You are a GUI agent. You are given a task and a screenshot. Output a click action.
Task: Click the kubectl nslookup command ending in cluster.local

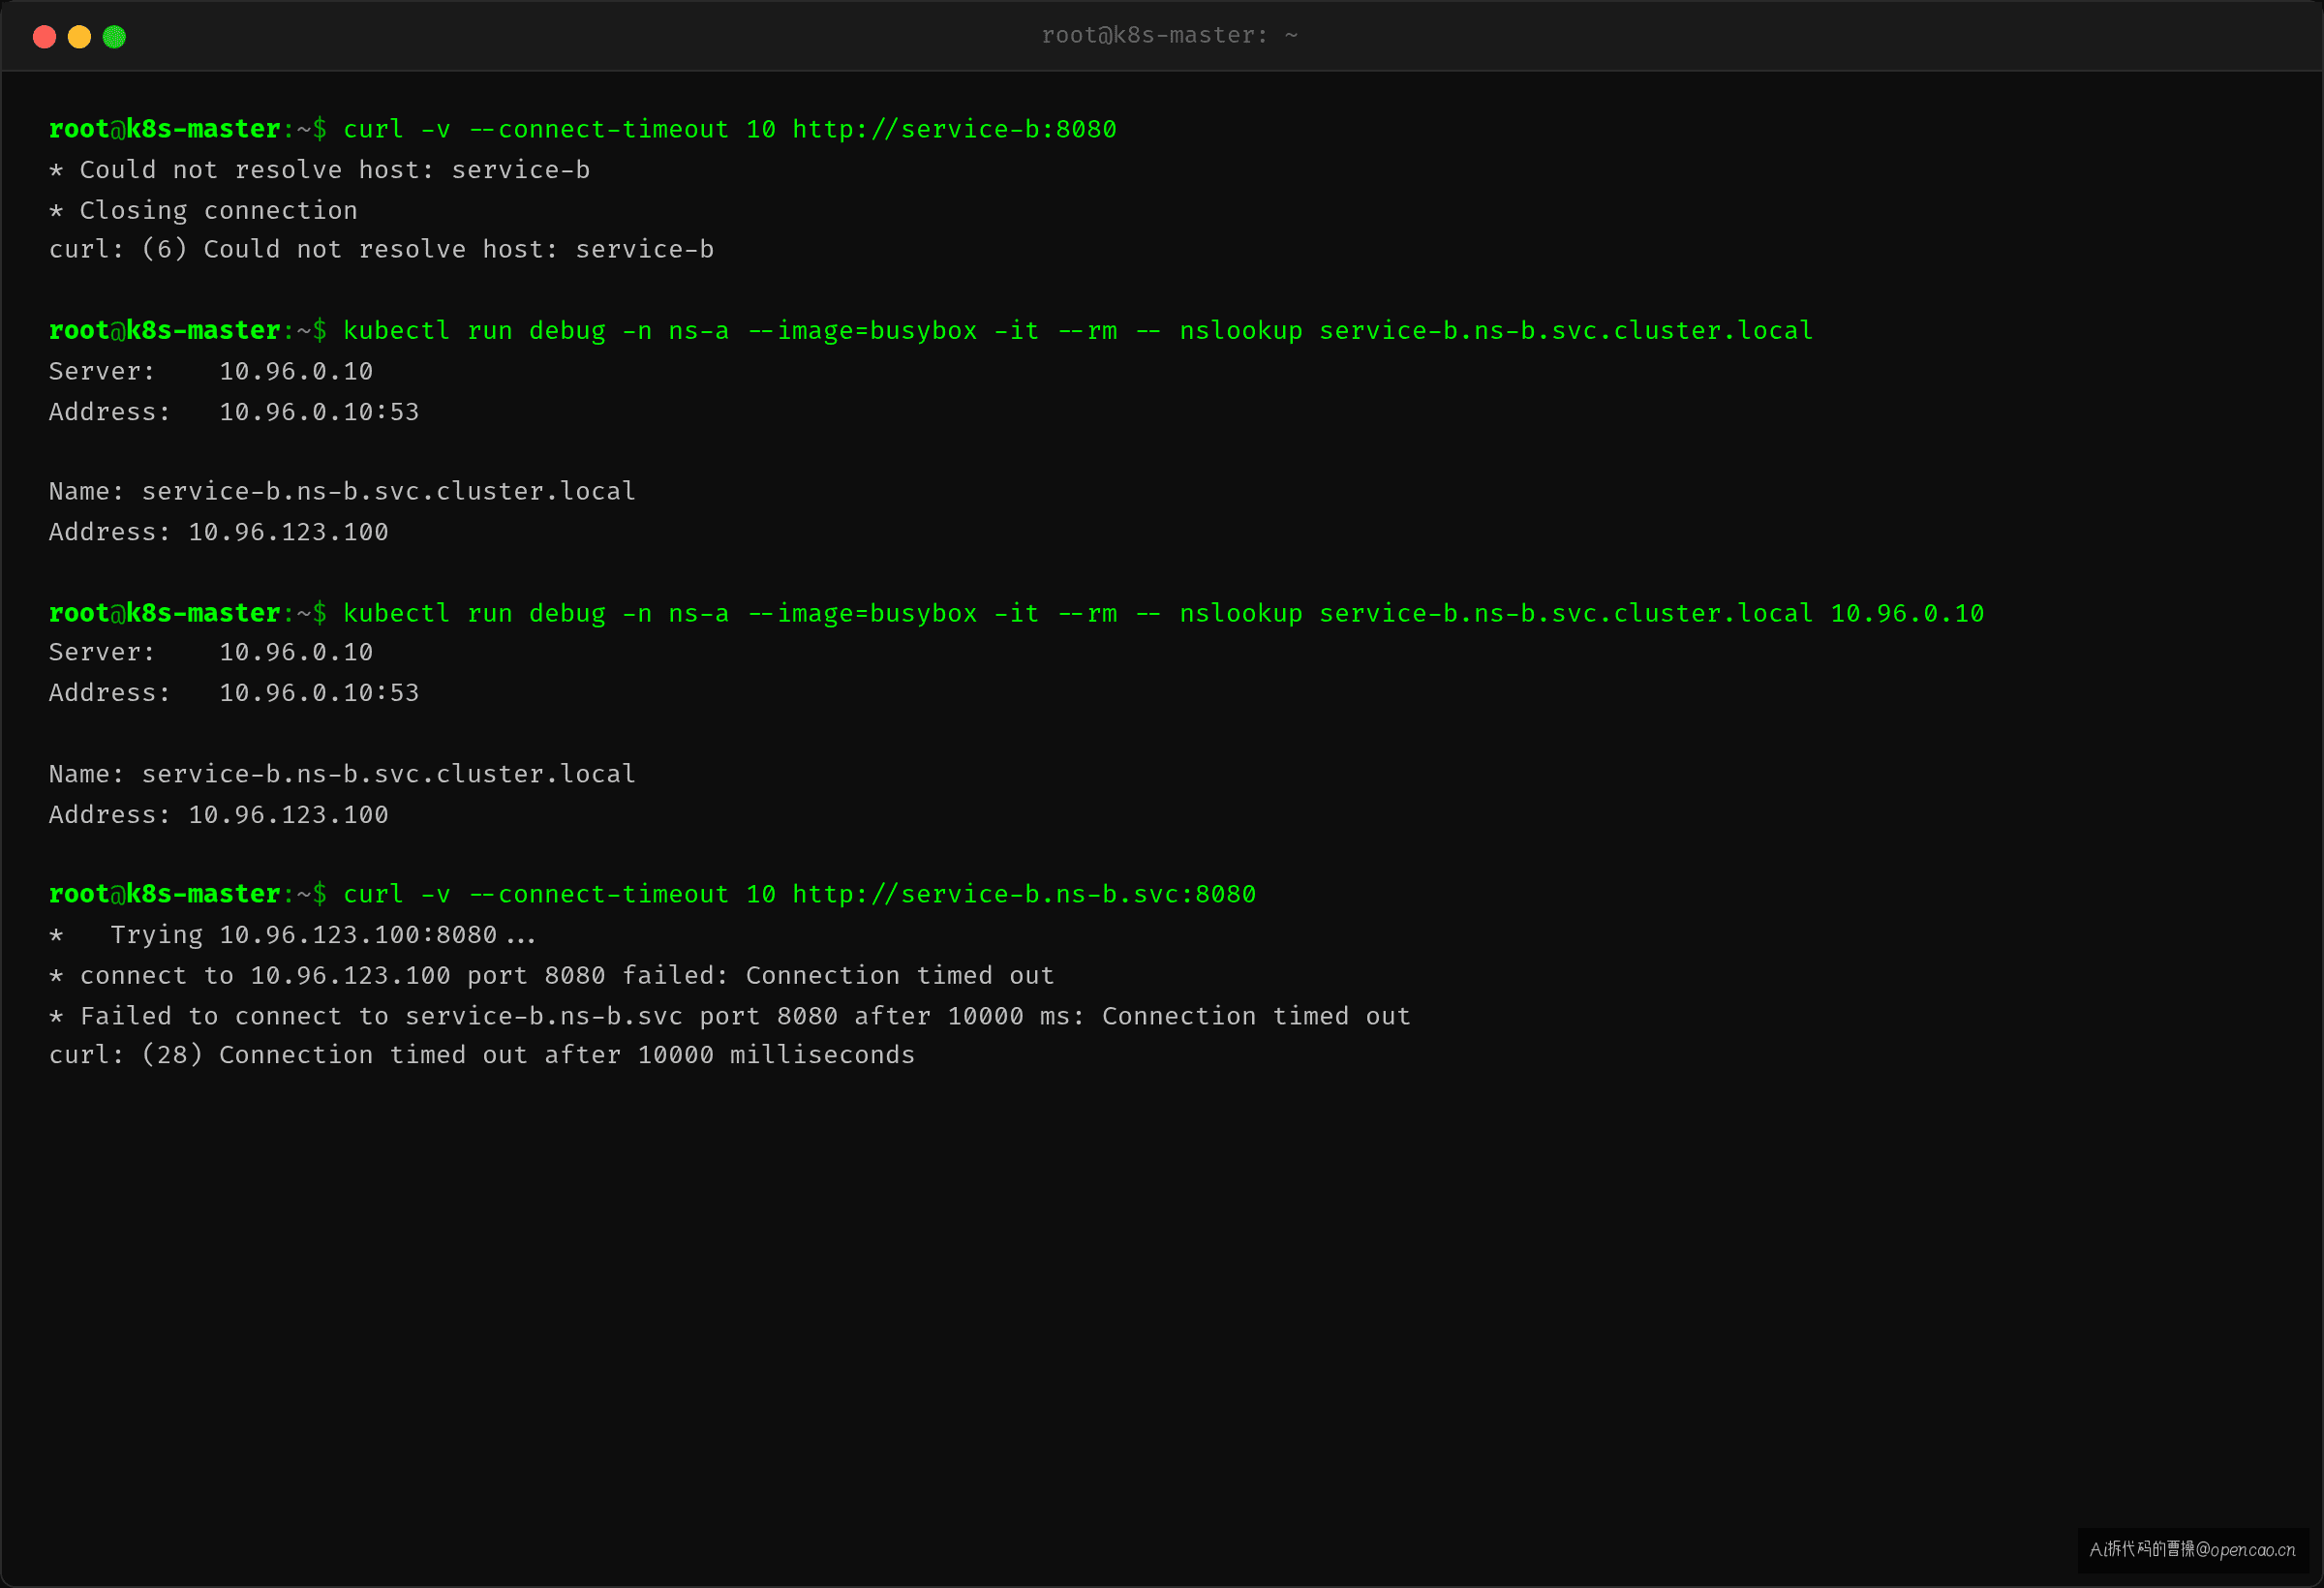tap(1078, 331)
